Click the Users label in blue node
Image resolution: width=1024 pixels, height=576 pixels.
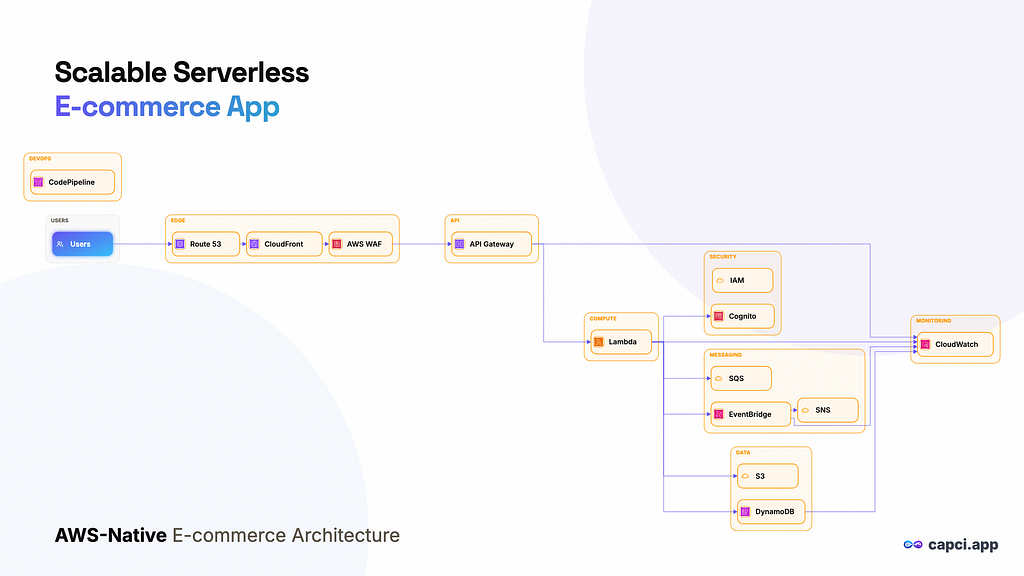(x=80, y=244)
